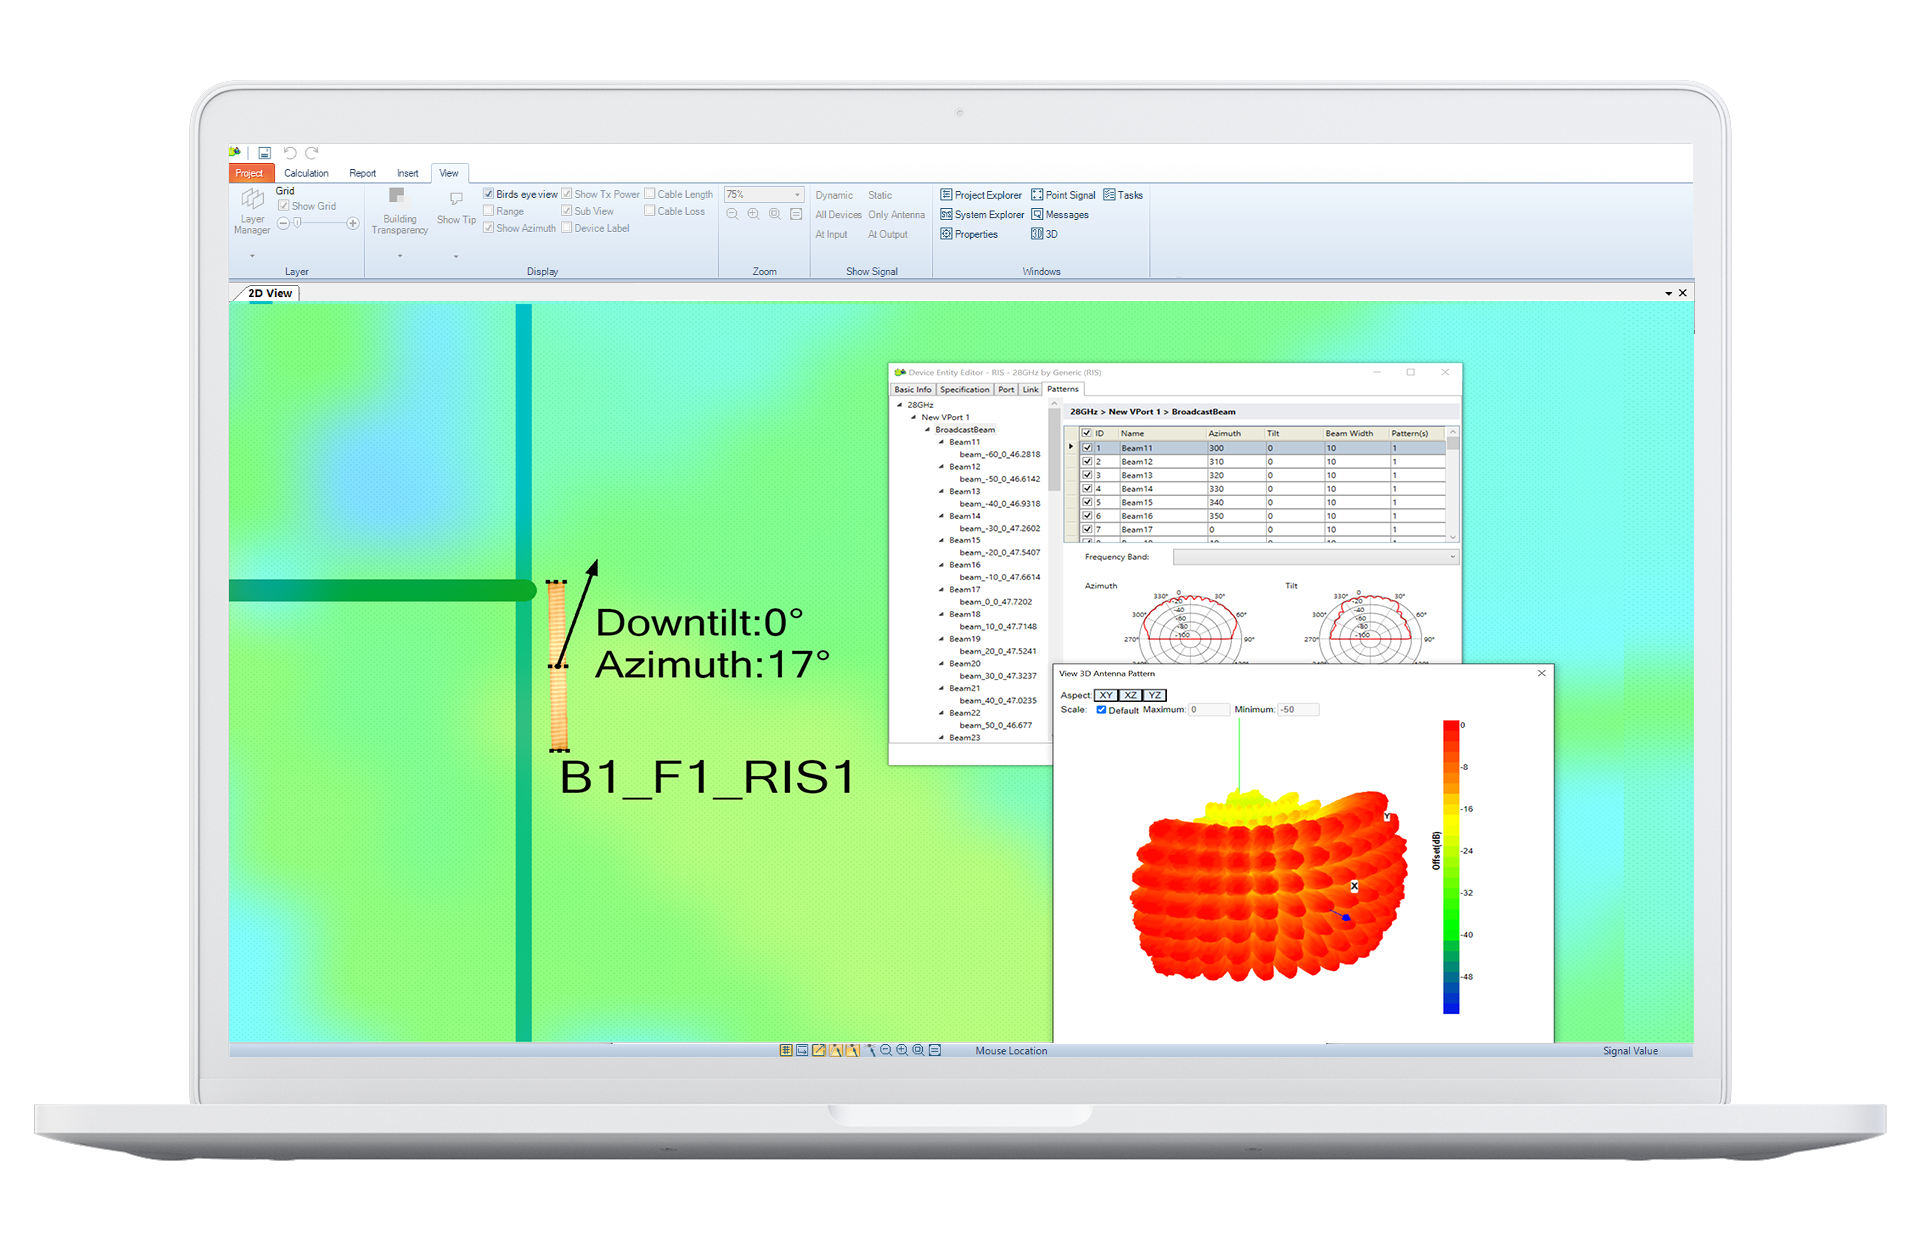Toggle the Birds eye view checkbox
1920x1240 pixels.
[x=489, y=194]
